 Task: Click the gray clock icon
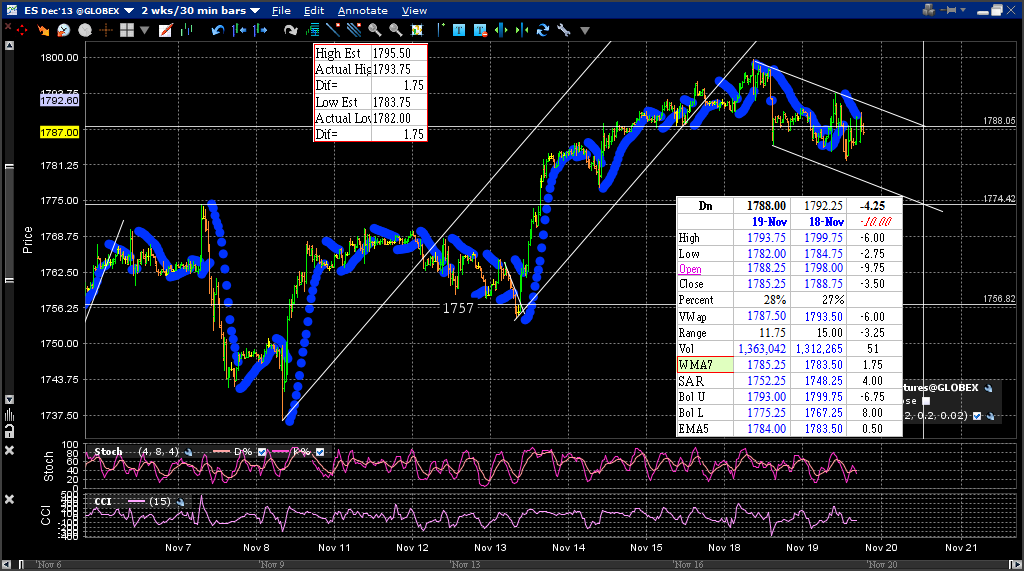click(85, 30)
